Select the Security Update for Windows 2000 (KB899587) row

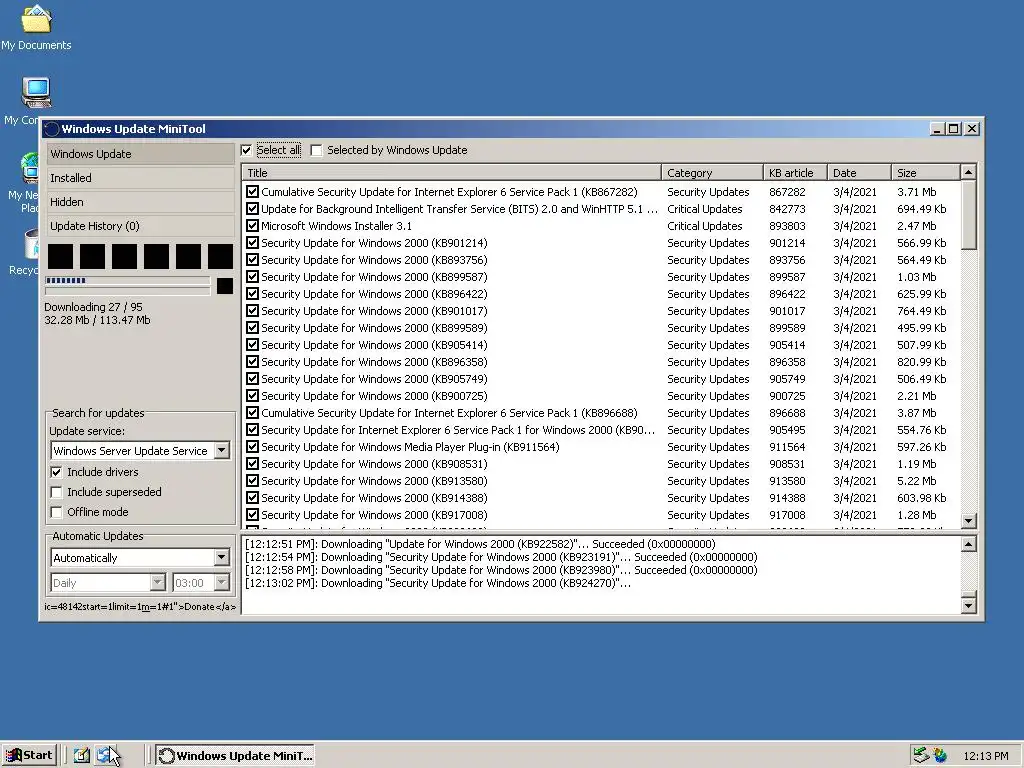click(601, 277)
